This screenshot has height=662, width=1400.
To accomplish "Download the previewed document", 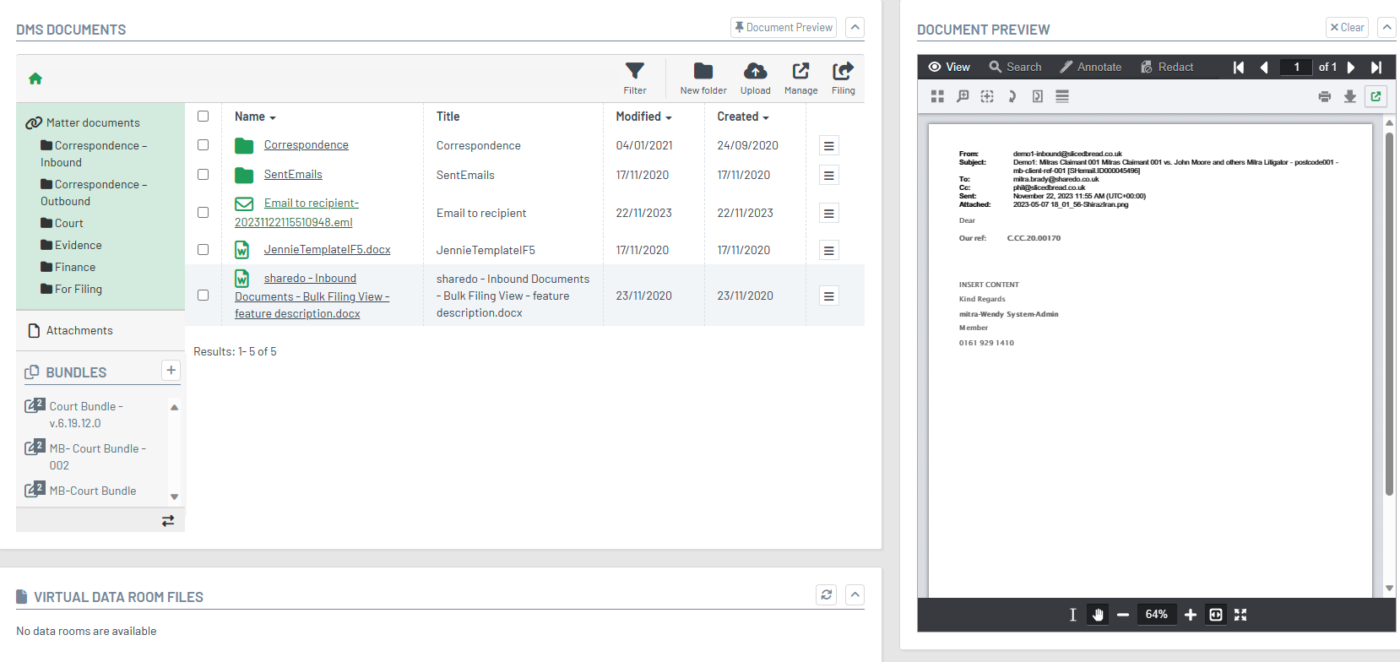I will 1350,96.
